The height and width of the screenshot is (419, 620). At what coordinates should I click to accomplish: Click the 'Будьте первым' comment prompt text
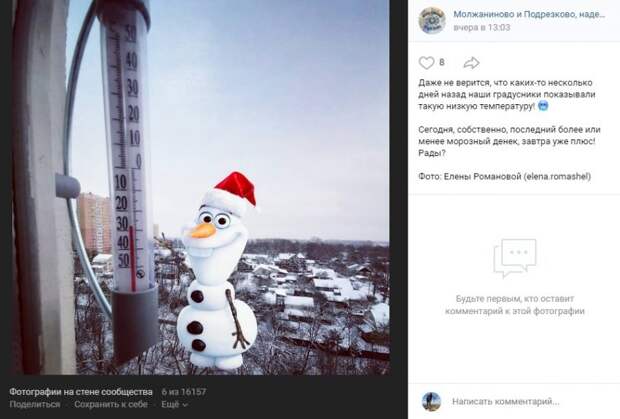(x=515, y=305)
